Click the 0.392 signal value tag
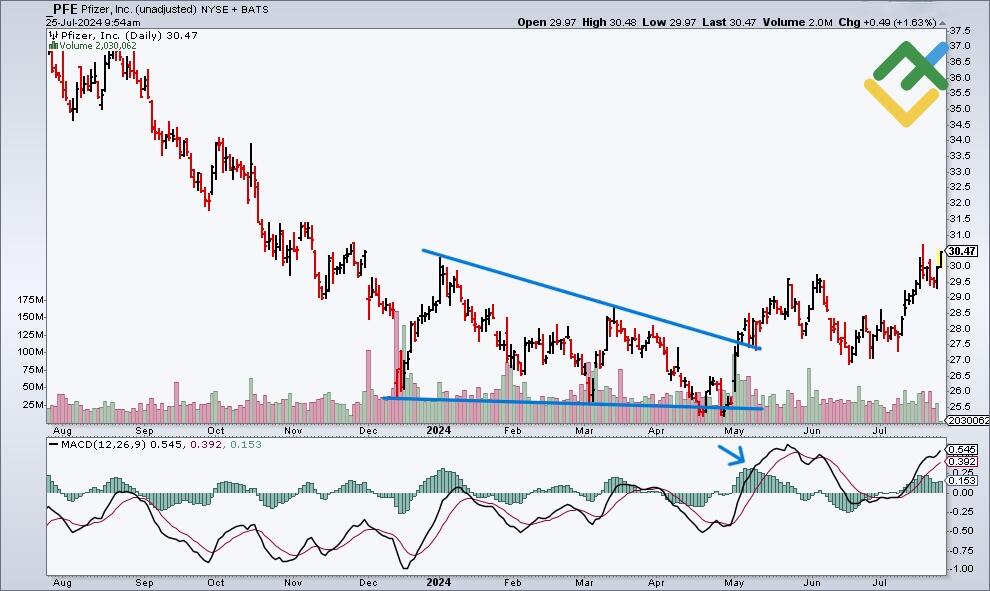This screenshot has width=990, height=591. coord(961,462)
